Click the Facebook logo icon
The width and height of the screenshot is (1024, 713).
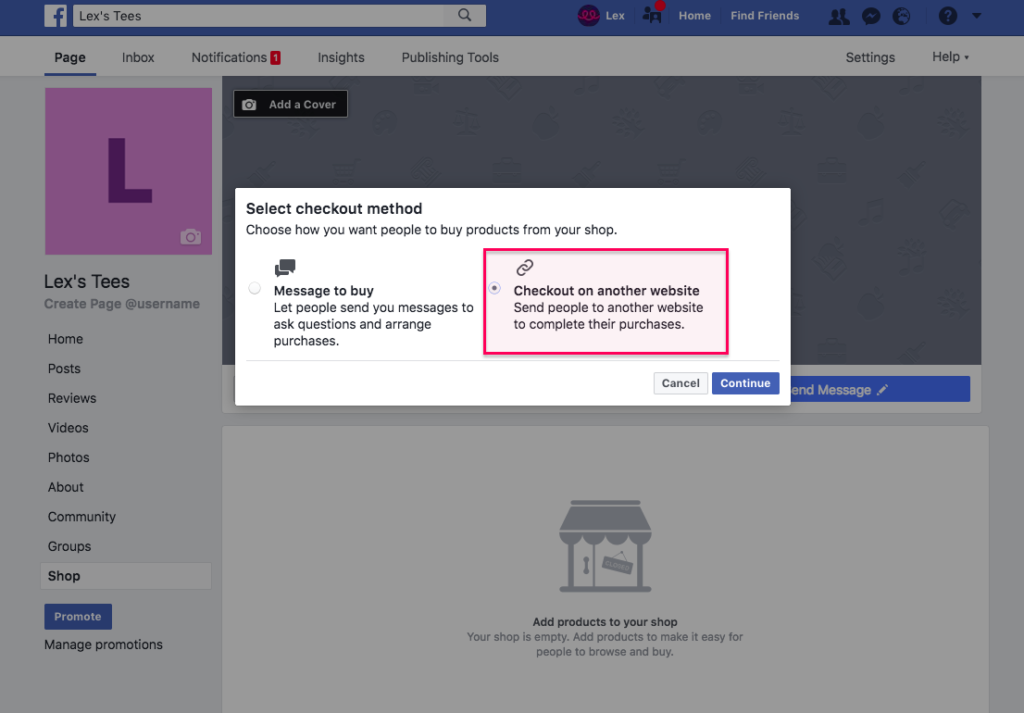tap(56, 16)
